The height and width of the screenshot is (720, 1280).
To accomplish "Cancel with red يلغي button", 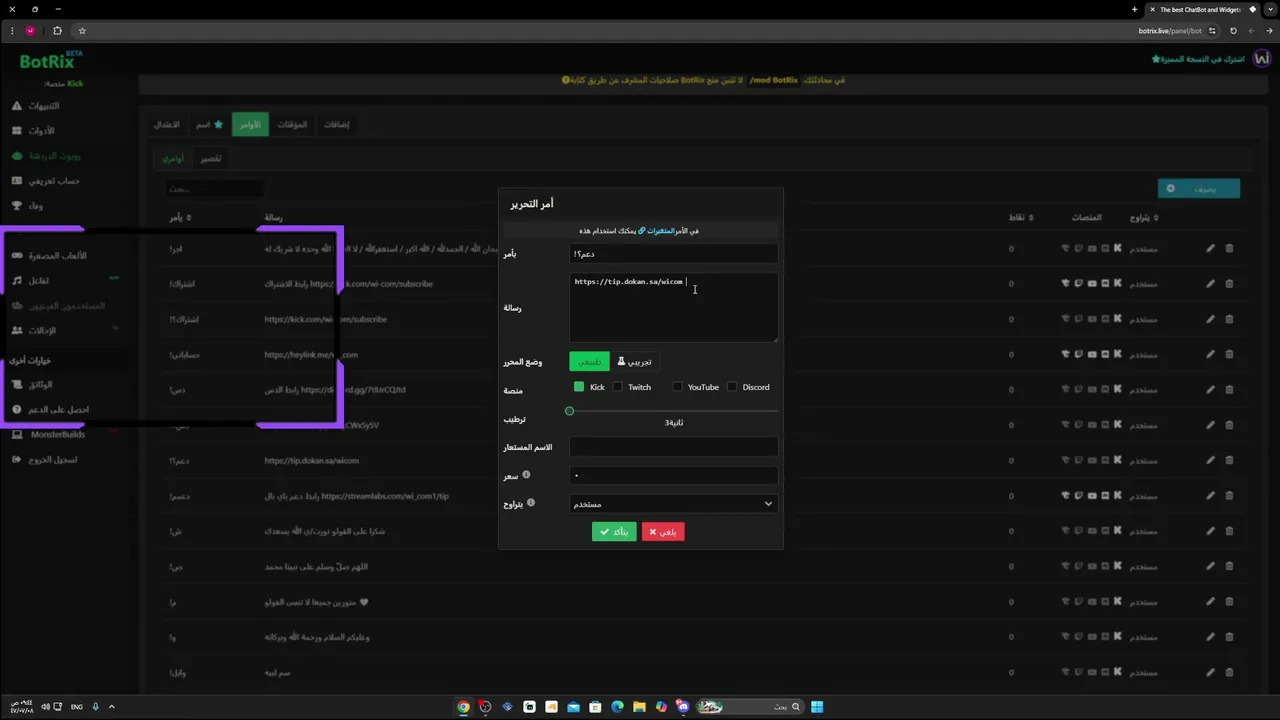I will tap(663, 532).
